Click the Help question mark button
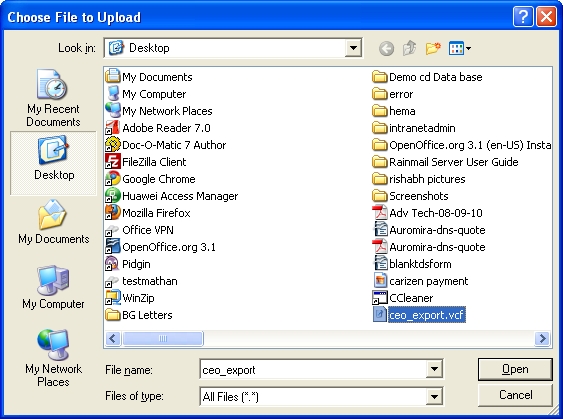The width and height of the screenshot is (563, 419). point(523,17)
